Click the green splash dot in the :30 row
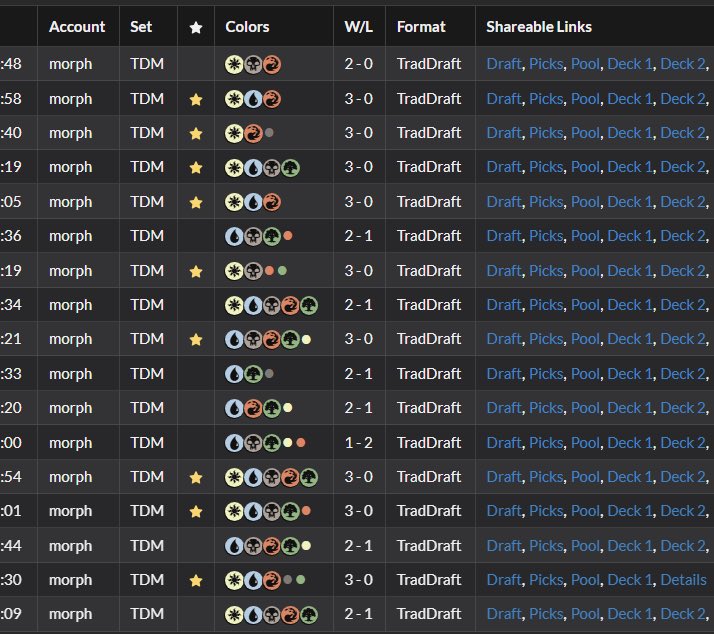The height and width of the screenshot is (634, 714). pyautogui.click(x=301, y=580)
